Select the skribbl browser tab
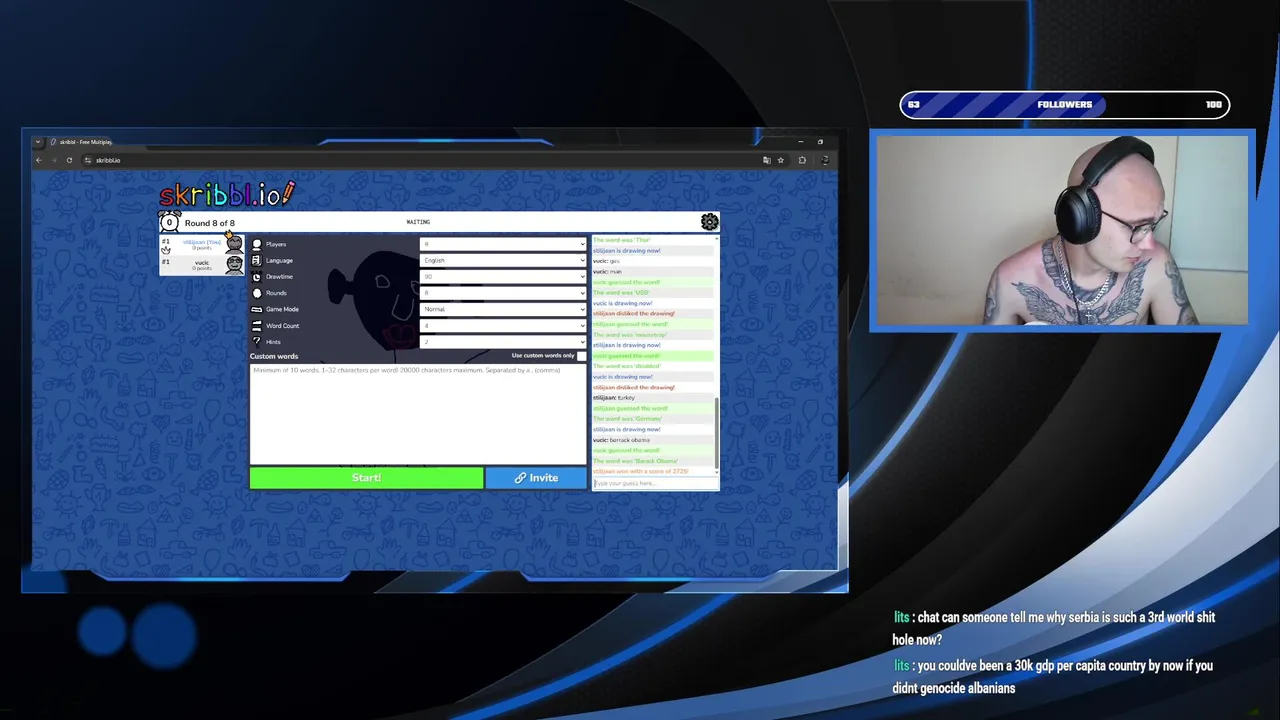The height and width of the screenshot is (720, 1280). pos(85,142)
